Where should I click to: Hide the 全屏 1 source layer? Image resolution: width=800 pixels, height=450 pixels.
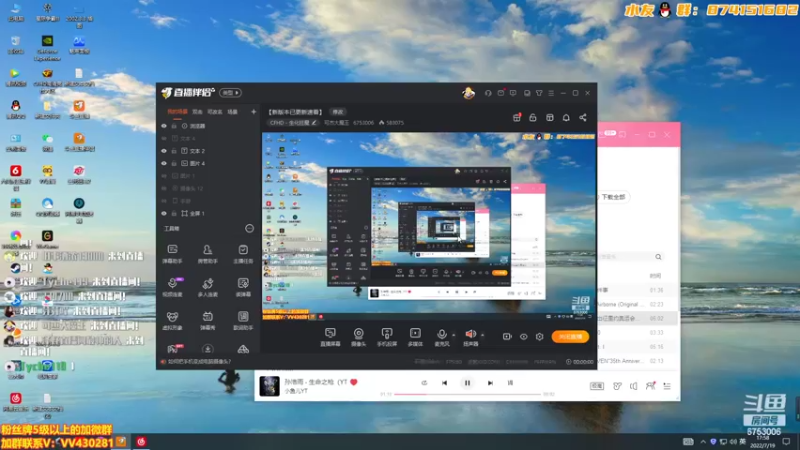(164, 213)
